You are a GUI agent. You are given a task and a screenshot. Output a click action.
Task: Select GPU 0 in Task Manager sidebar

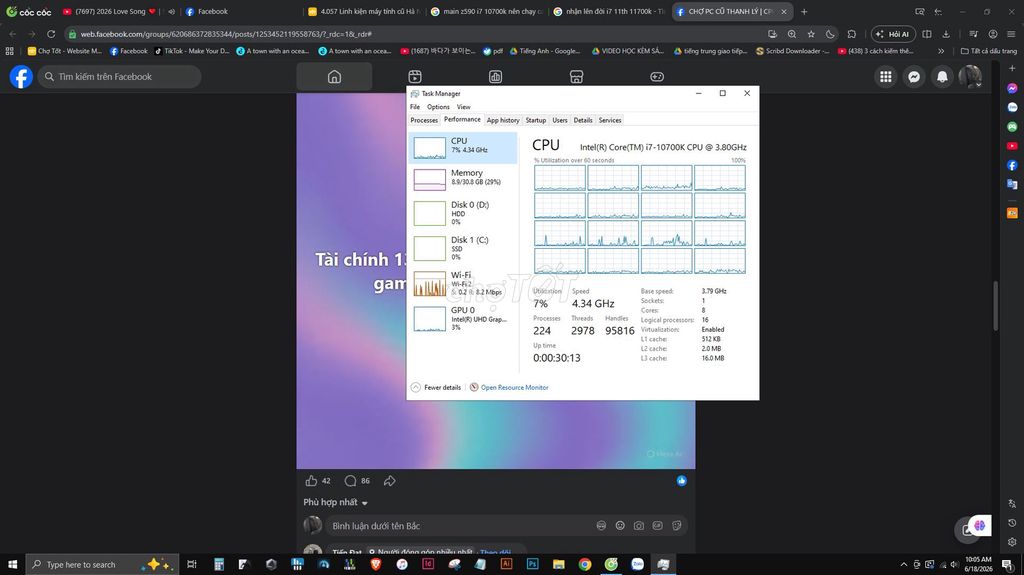click(463, 319)
